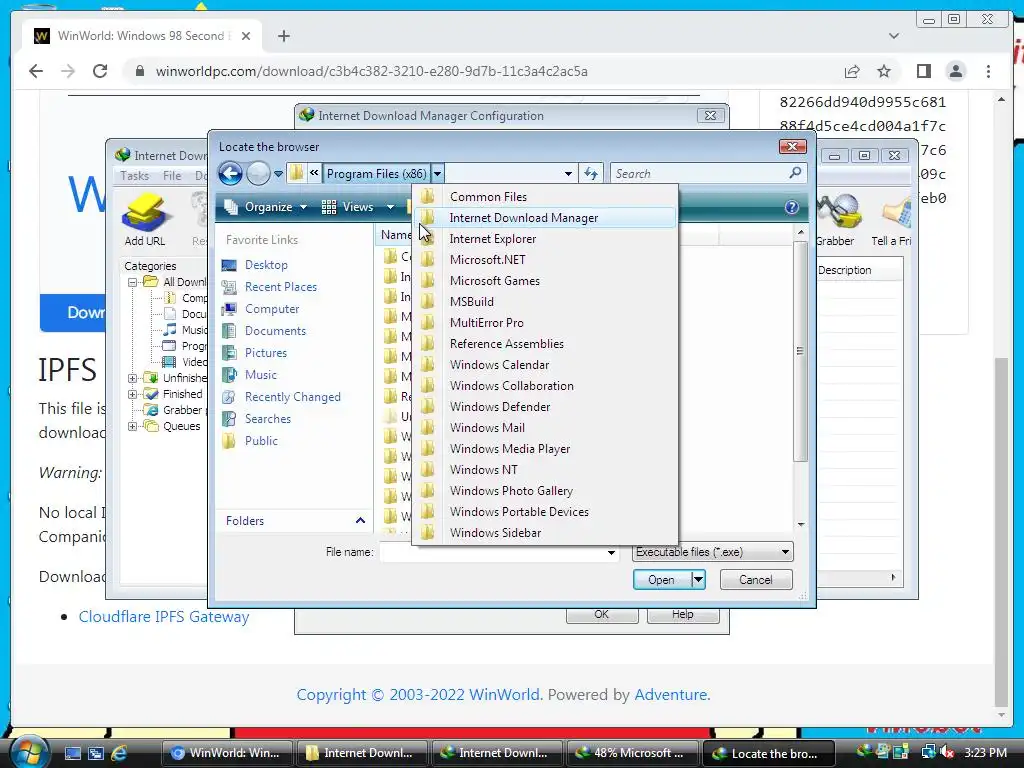Open Recently Changed favorite link
1024x768 pixels.
click(293, 397)
